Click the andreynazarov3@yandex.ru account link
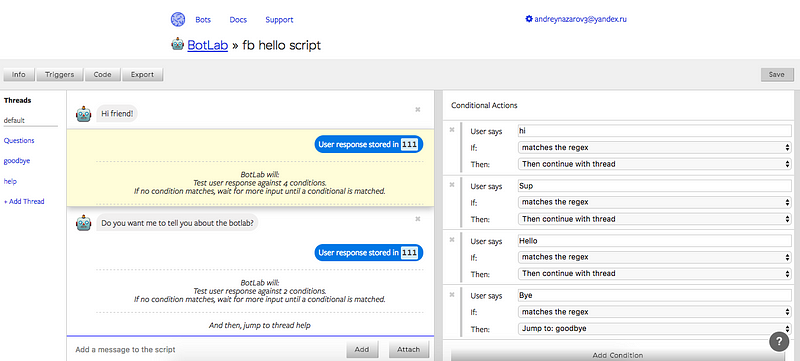800x361 pixels. (580, 19)
